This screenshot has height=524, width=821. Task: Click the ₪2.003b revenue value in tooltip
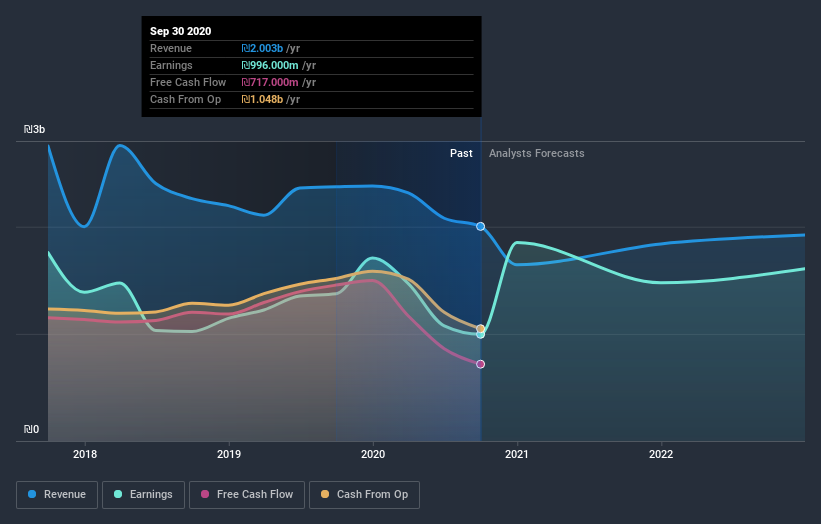262,48
